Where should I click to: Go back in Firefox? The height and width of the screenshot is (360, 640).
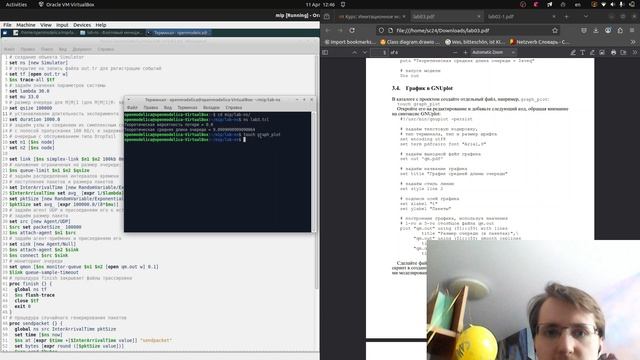328,30
